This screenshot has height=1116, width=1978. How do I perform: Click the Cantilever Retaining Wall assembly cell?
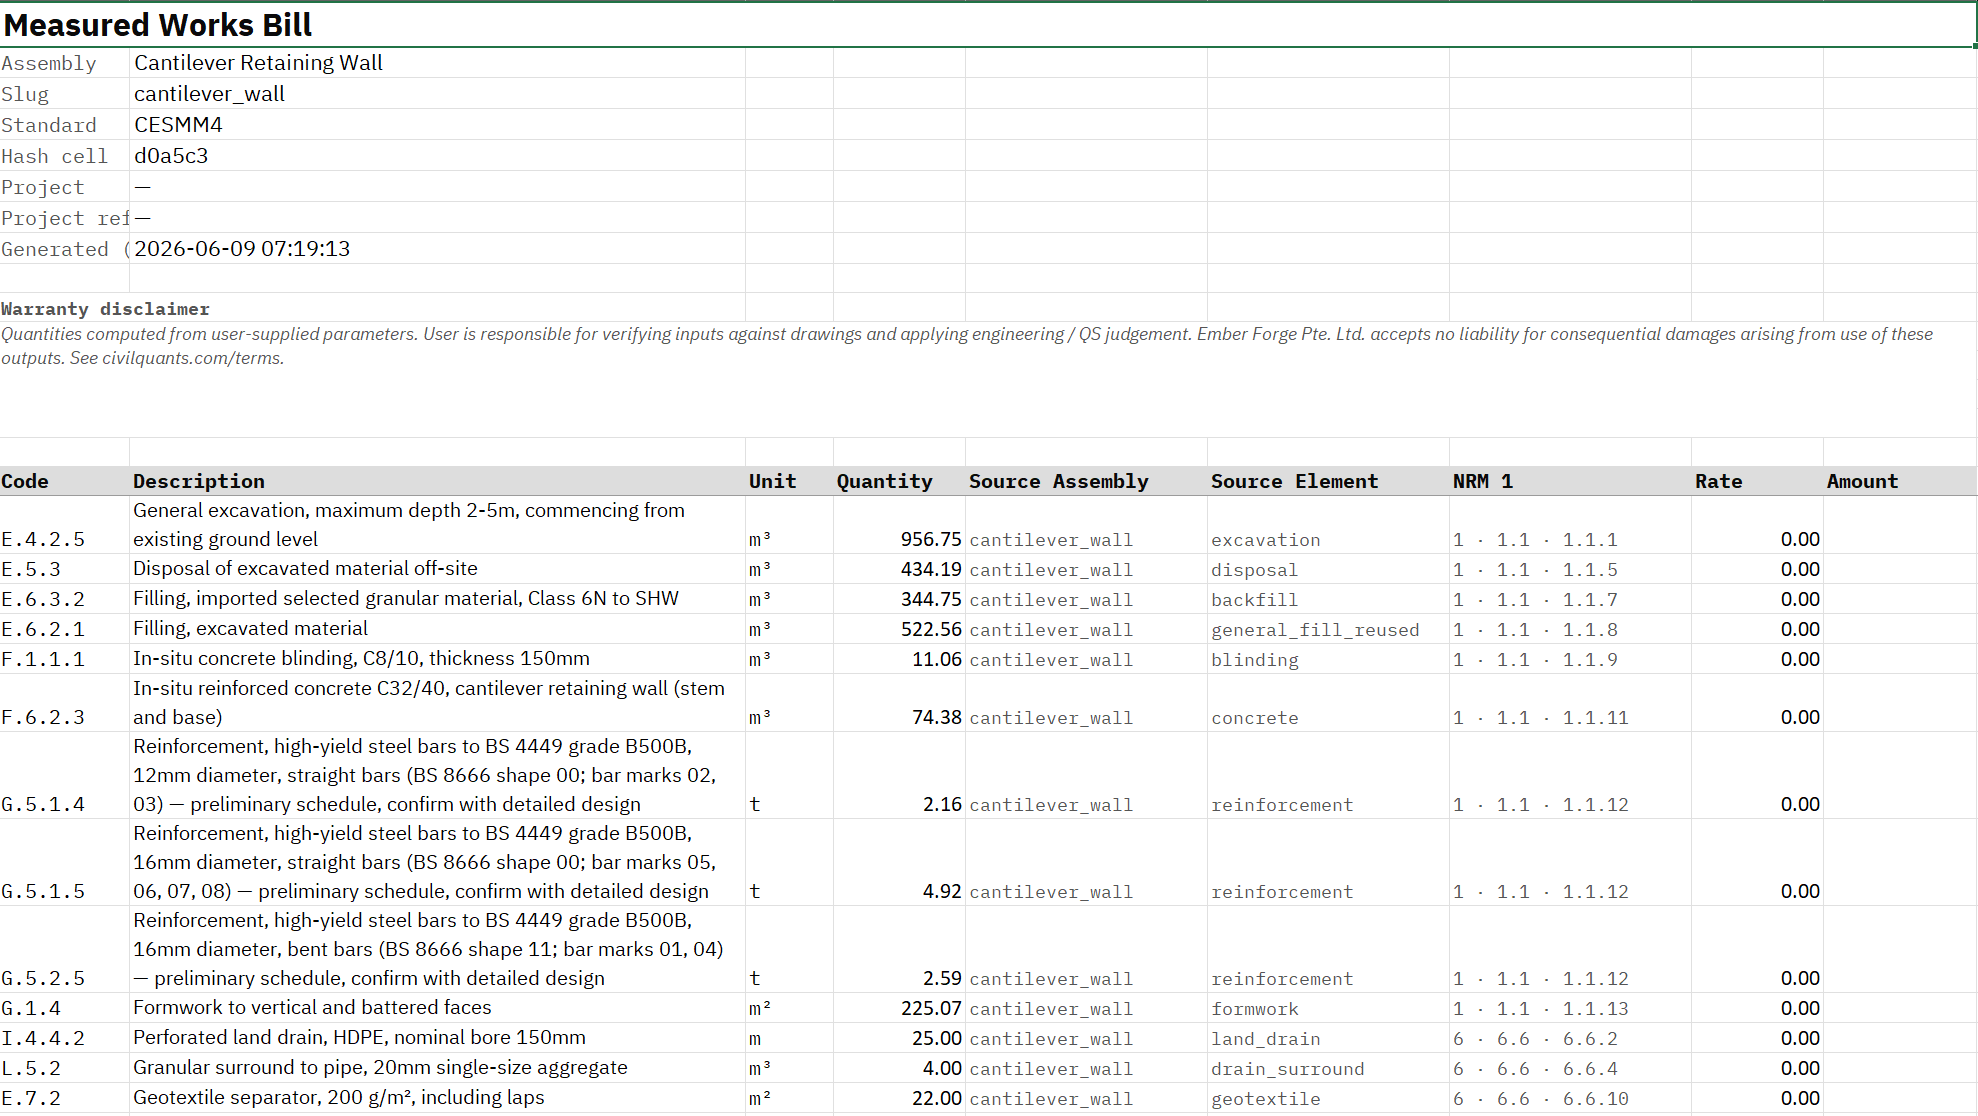437,63
